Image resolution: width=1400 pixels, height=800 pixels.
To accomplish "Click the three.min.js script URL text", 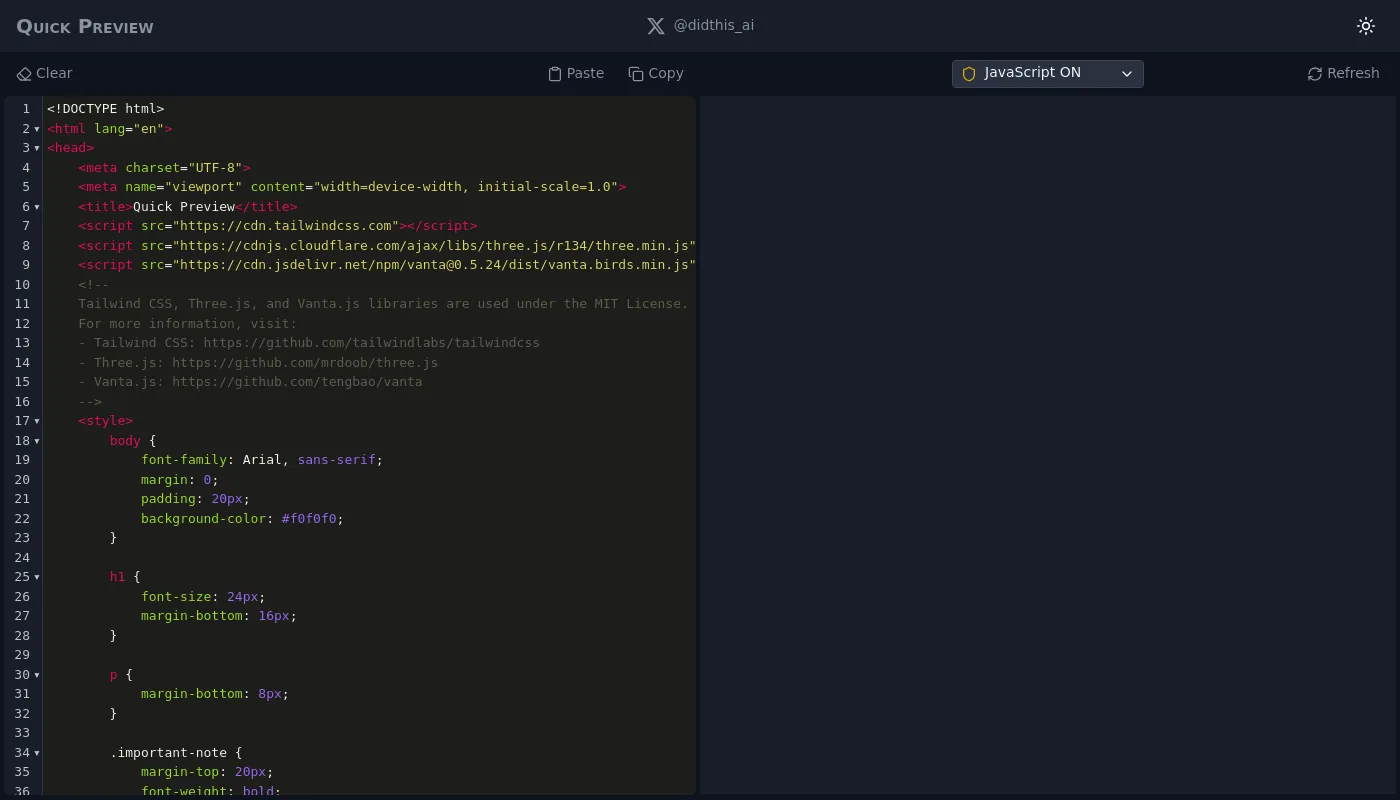I will [x=434, y=246].
